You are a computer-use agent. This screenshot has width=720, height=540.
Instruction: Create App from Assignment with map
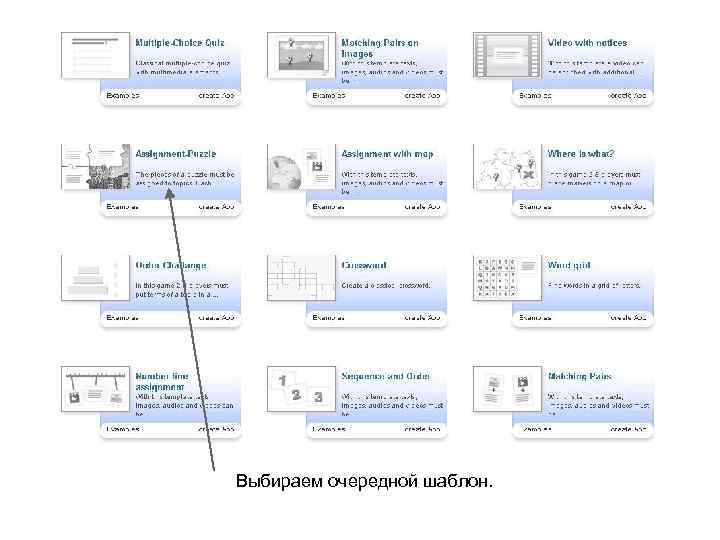[422, 207]
